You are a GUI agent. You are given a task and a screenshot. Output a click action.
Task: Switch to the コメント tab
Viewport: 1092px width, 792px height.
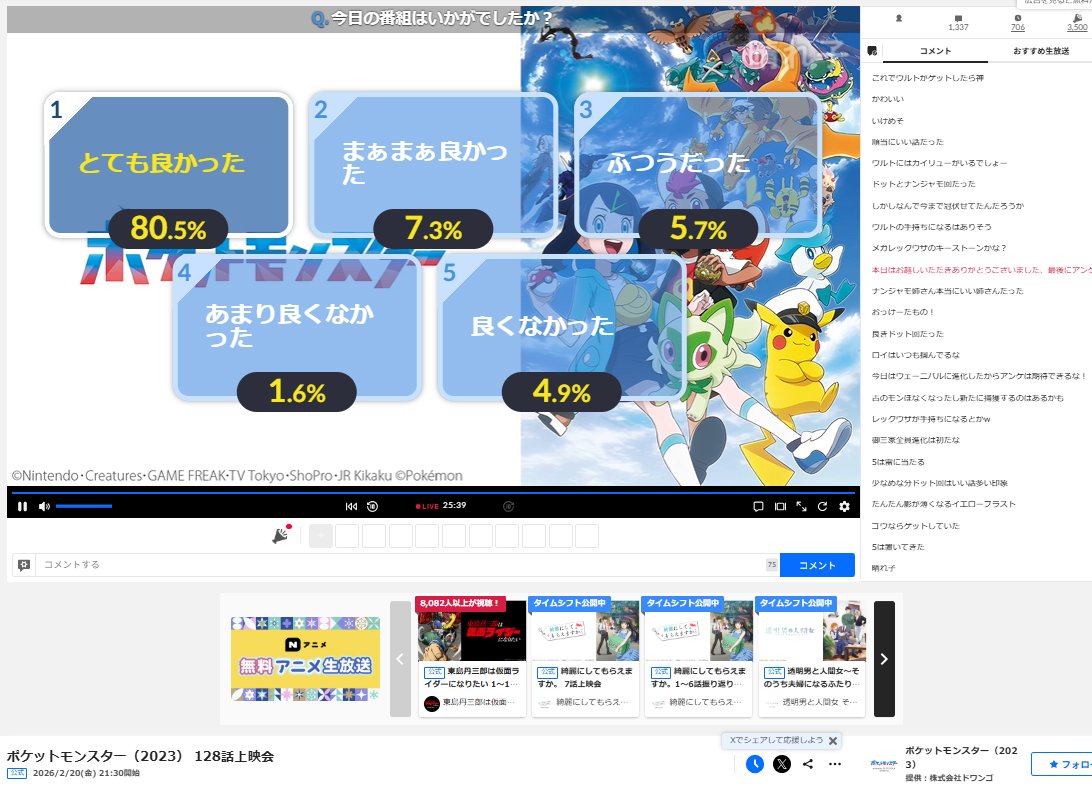coord(935,51)
